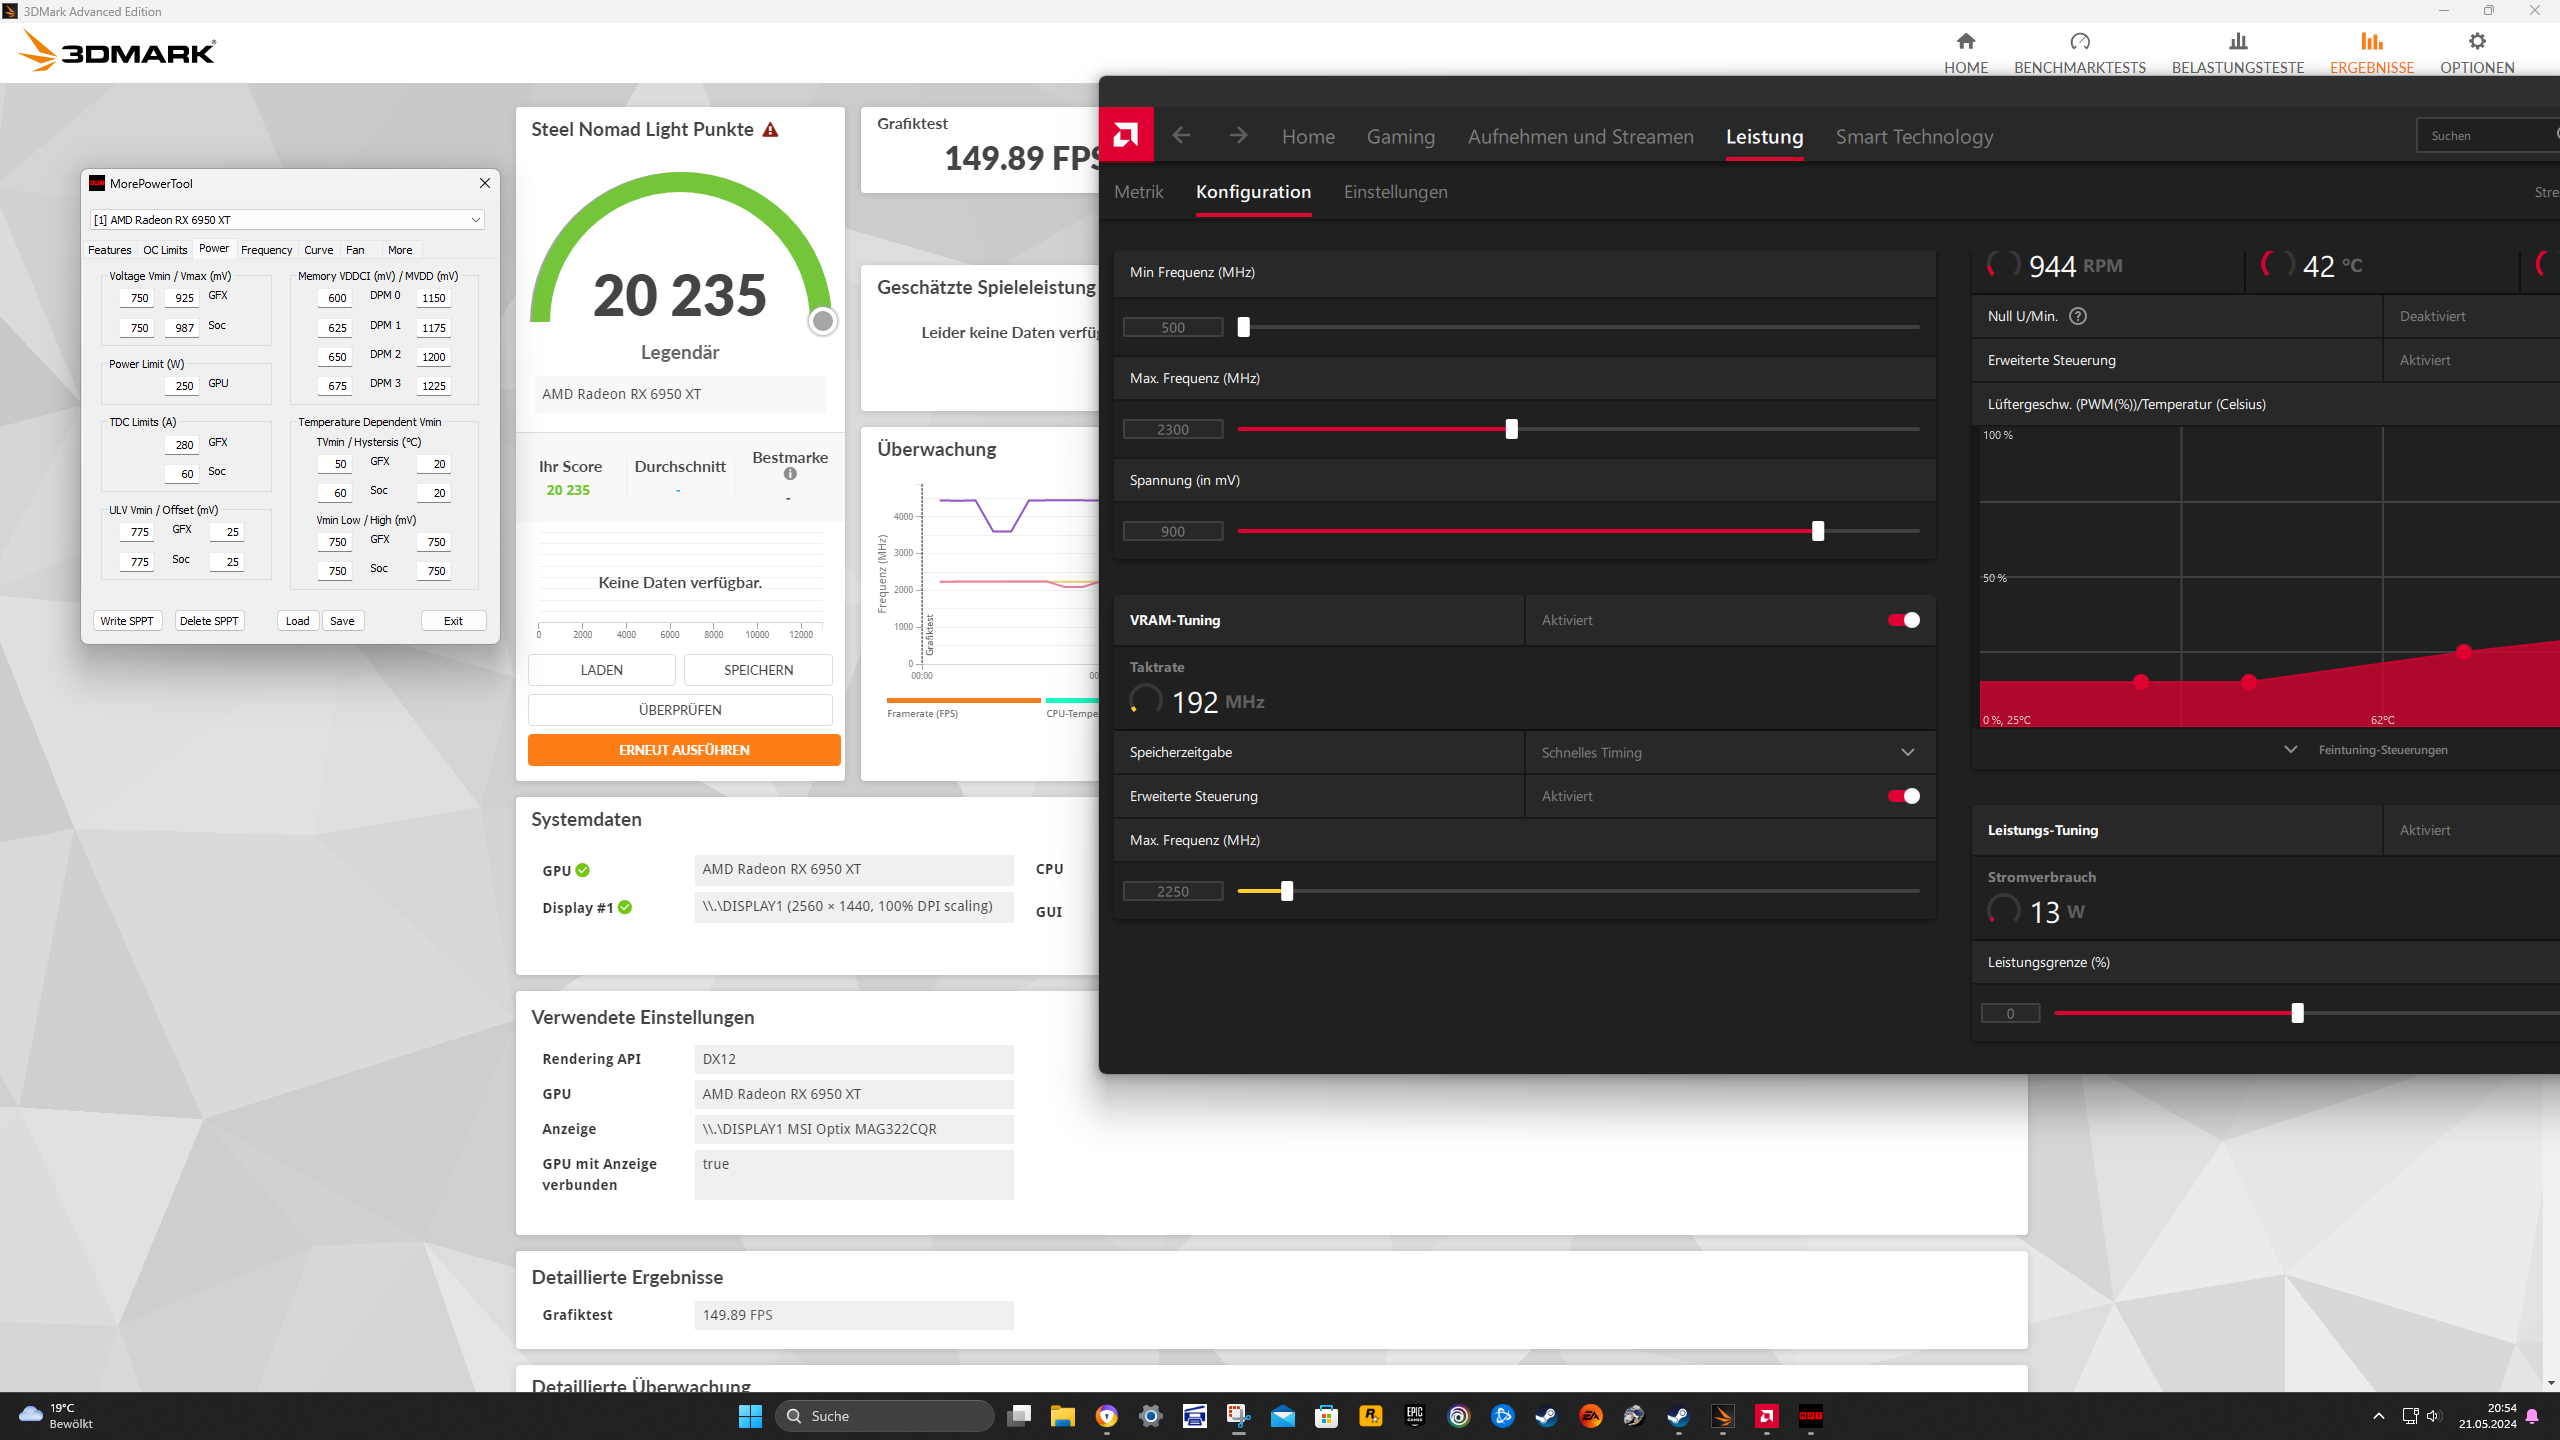Image resolution: width=2560 pixels, height=1440 pixels.
Task: Click Max. Frequenz 2300 input field
Action: 1173,429
